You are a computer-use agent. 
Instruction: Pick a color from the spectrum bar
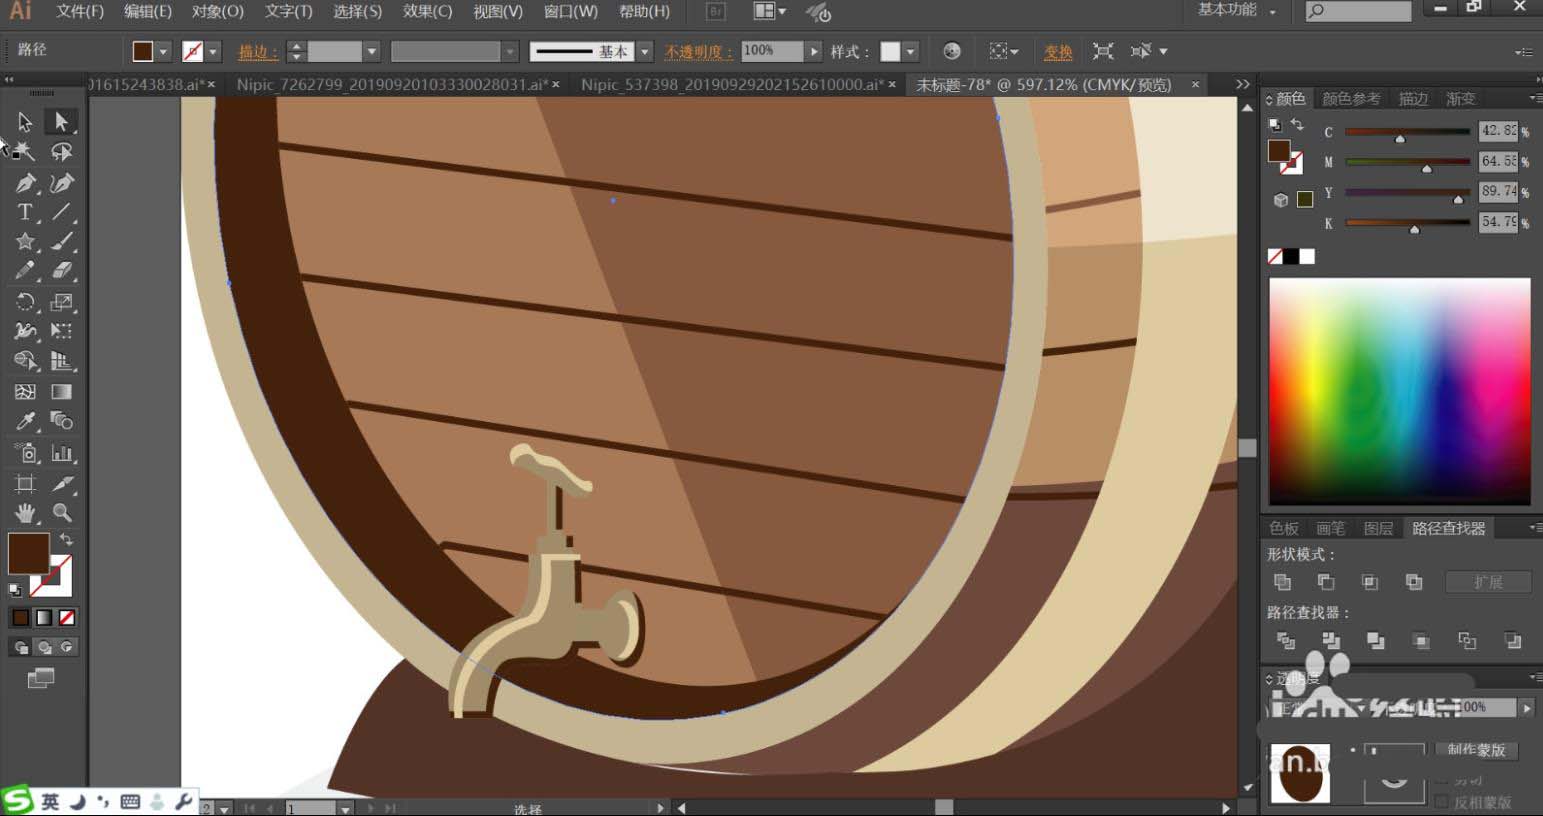coord(1399,390)
